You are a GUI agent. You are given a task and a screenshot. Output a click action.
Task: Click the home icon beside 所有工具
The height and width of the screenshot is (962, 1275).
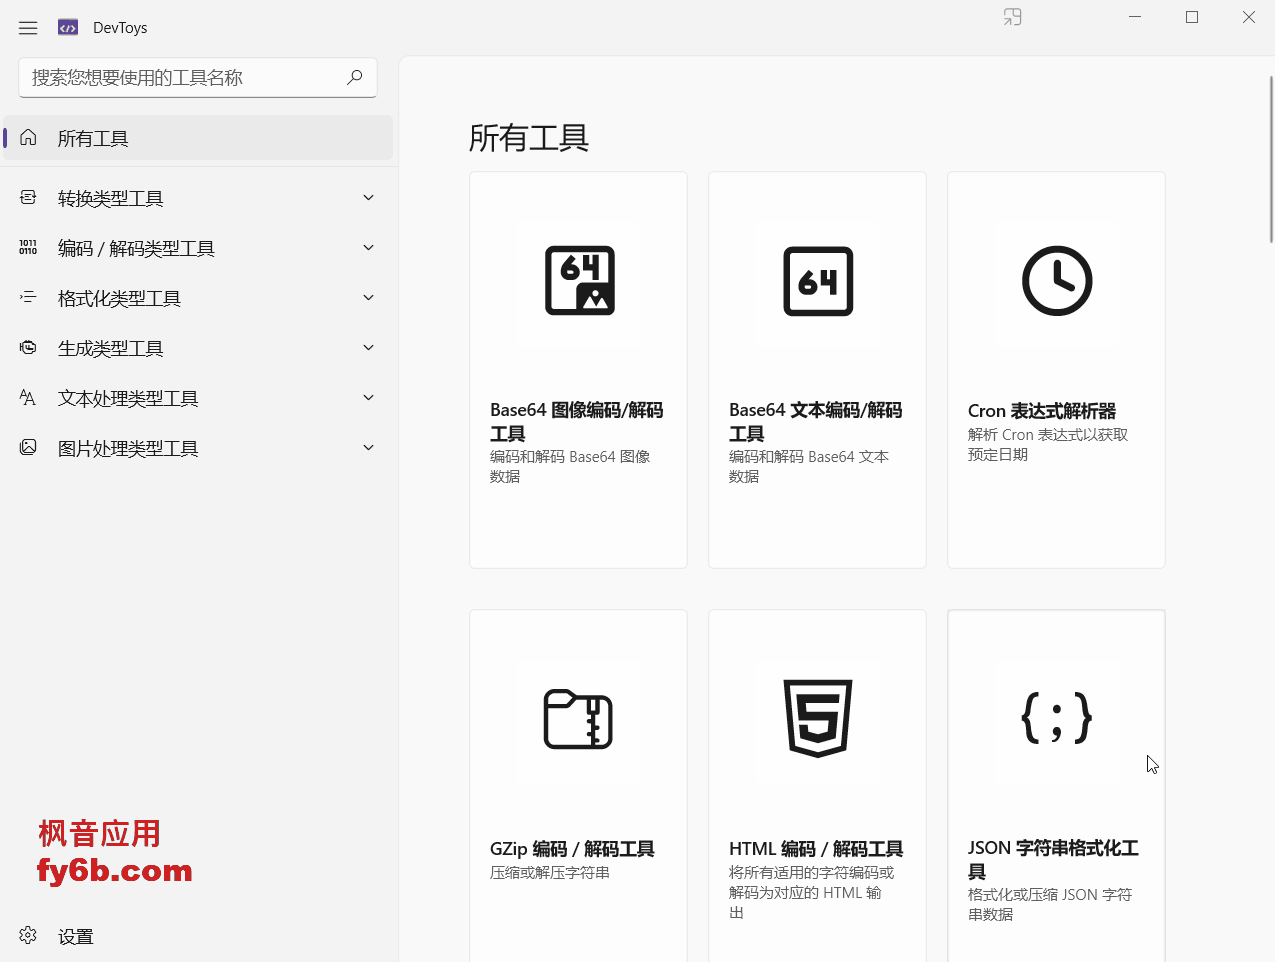coord(28,137)
